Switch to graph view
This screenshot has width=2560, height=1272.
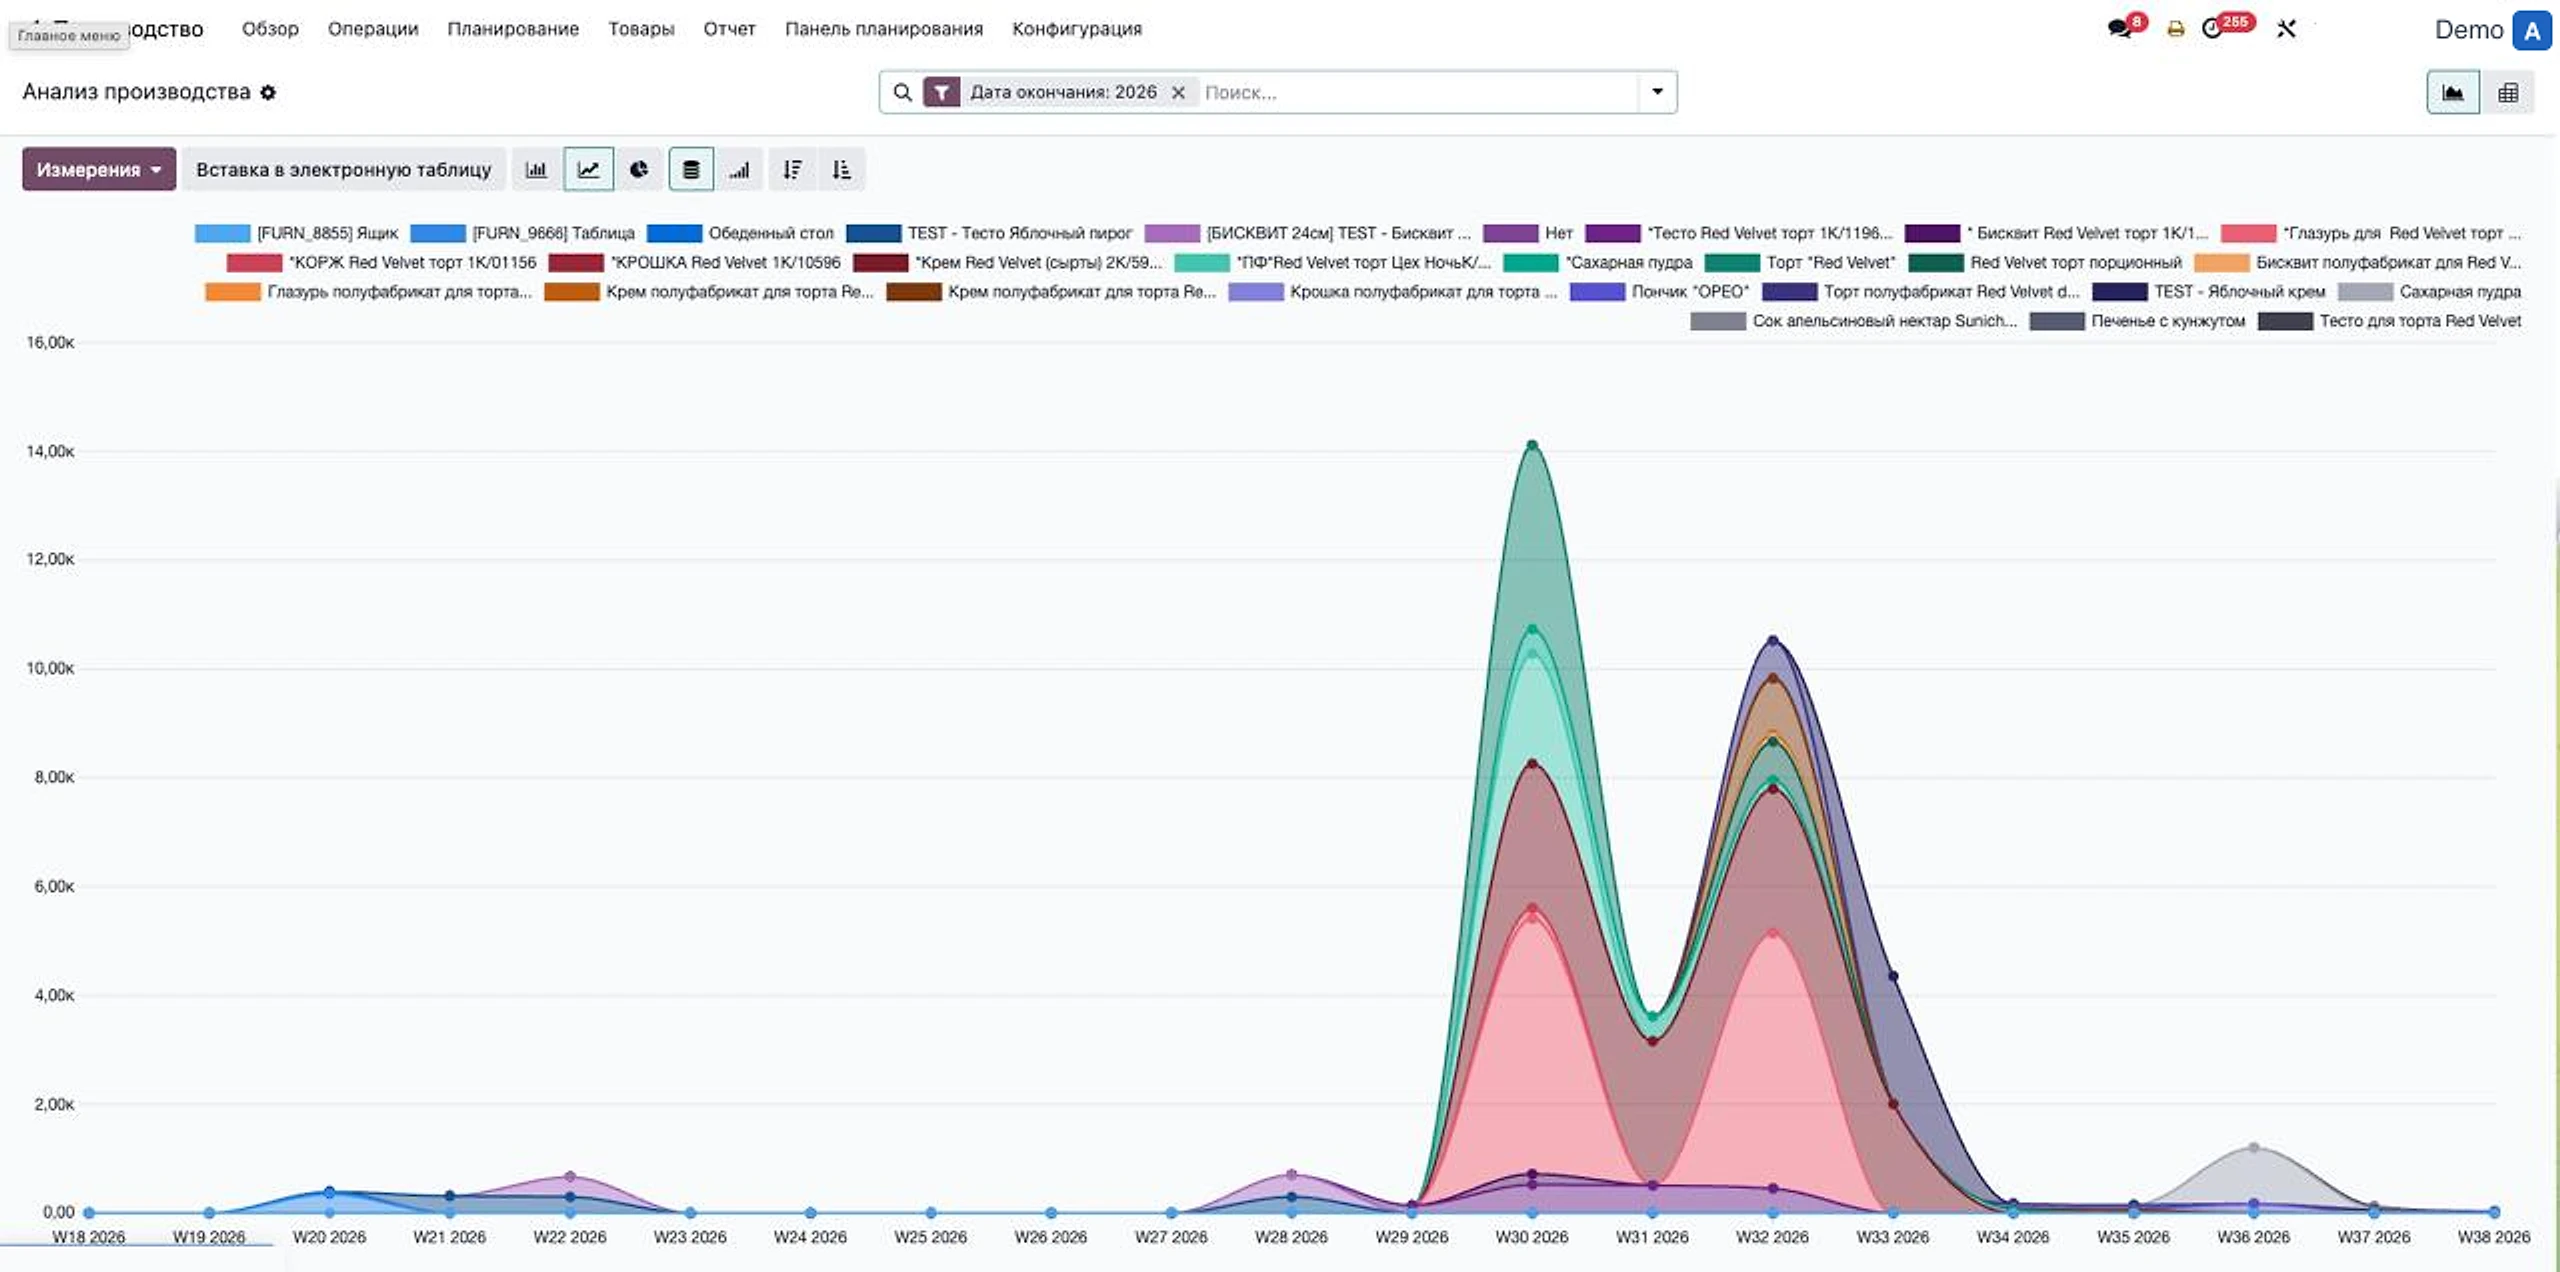coord(2453,93)
